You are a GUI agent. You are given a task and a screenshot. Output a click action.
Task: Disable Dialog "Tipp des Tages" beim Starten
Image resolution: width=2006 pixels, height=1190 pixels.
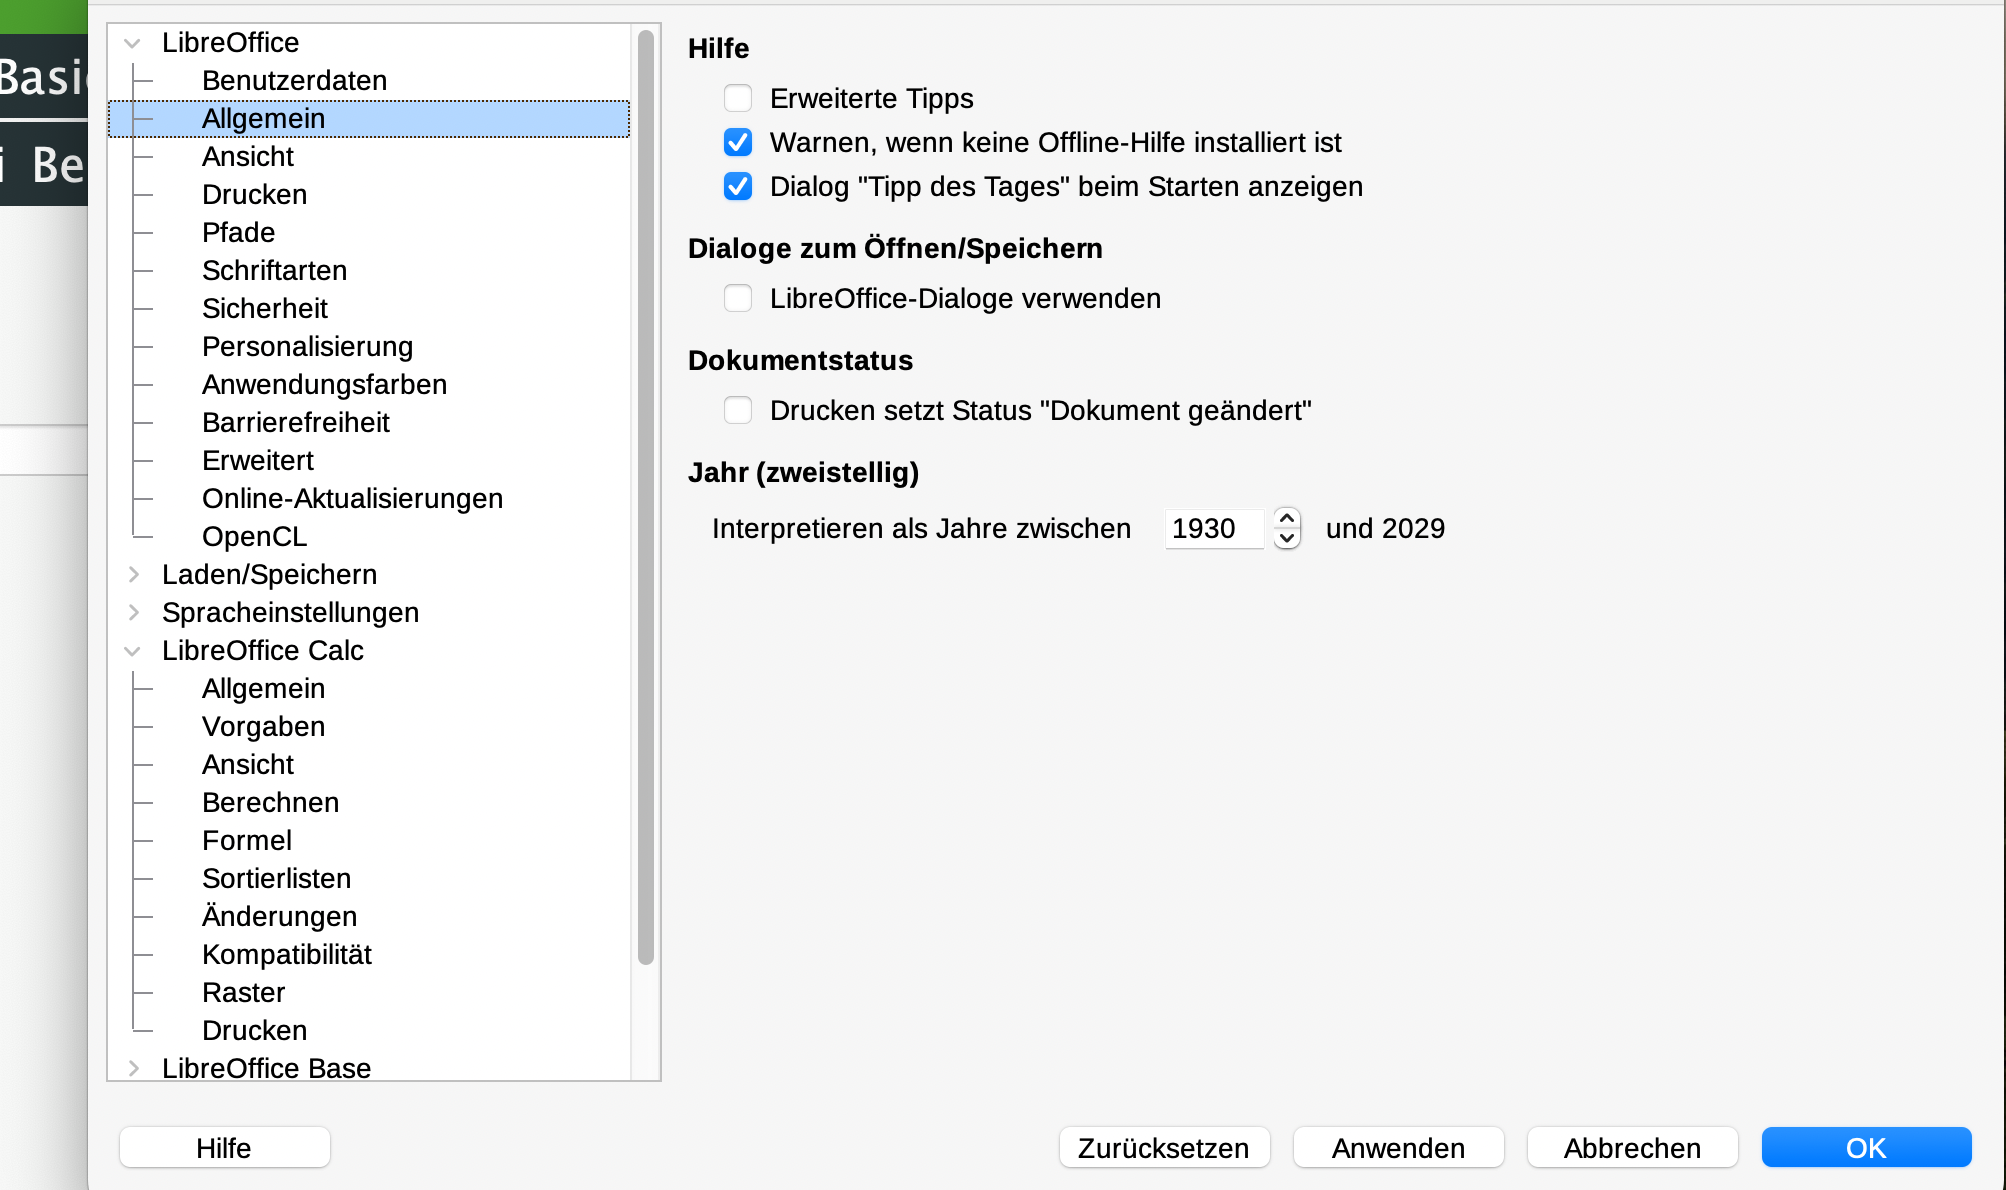click(x=738, y=186)
